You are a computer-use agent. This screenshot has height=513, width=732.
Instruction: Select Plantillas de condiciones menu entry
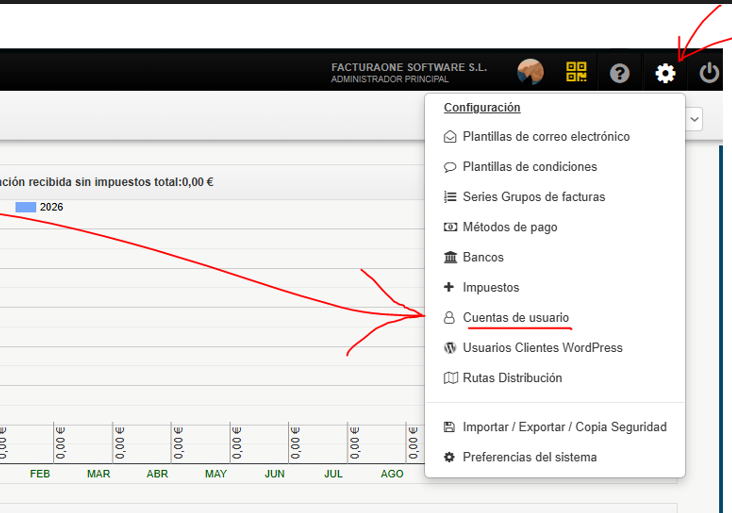click(x=530, y=167)
